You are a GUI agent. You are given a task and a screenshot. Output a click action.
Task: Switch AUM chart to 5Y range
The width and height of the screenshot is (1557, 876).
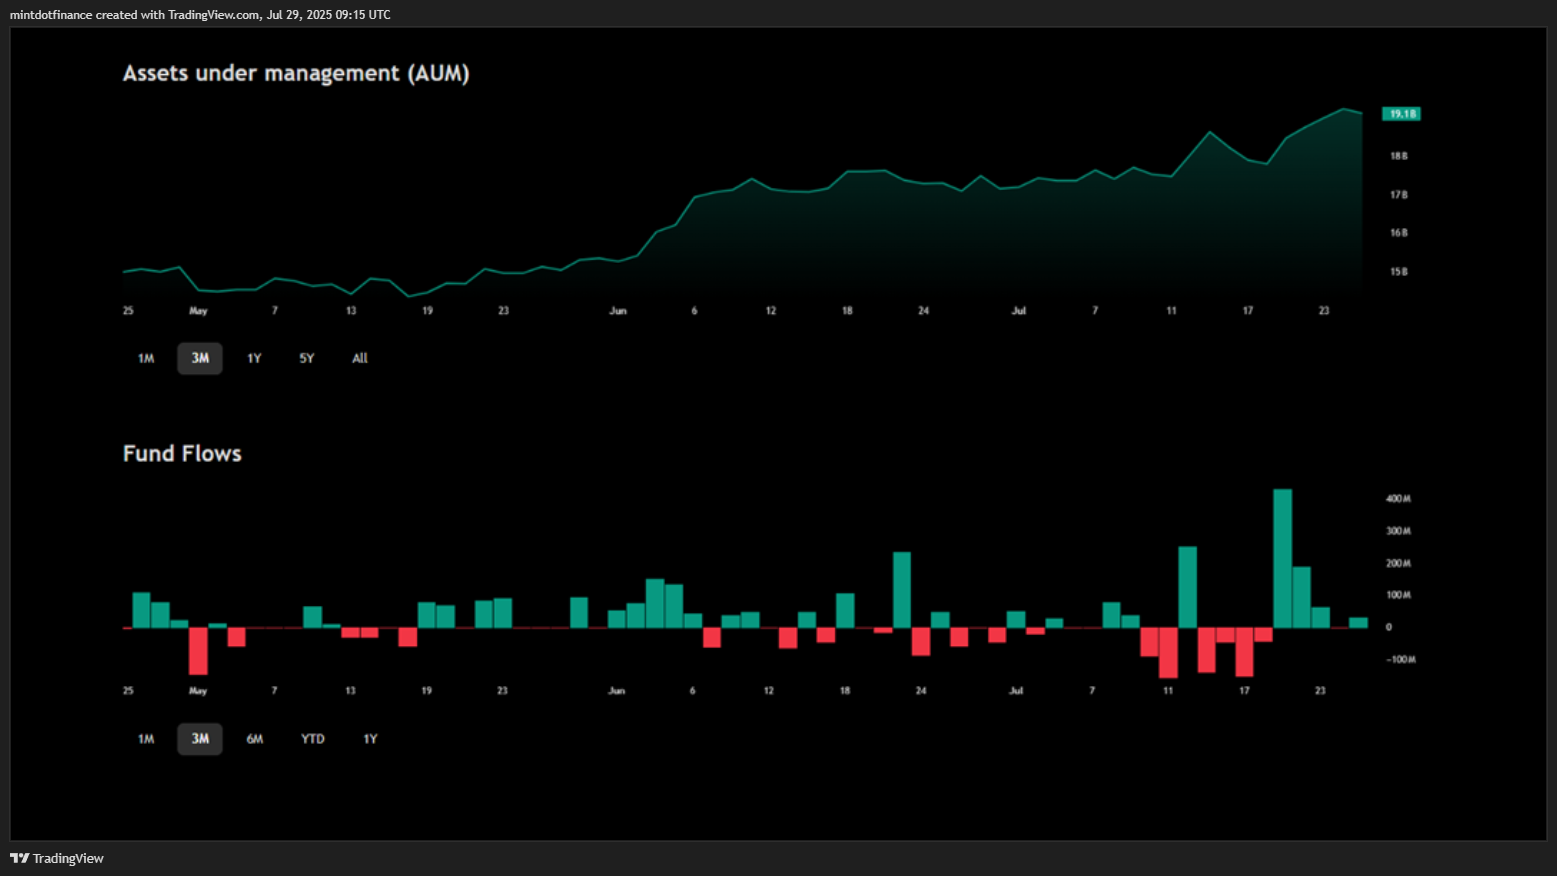pos(307,358)
